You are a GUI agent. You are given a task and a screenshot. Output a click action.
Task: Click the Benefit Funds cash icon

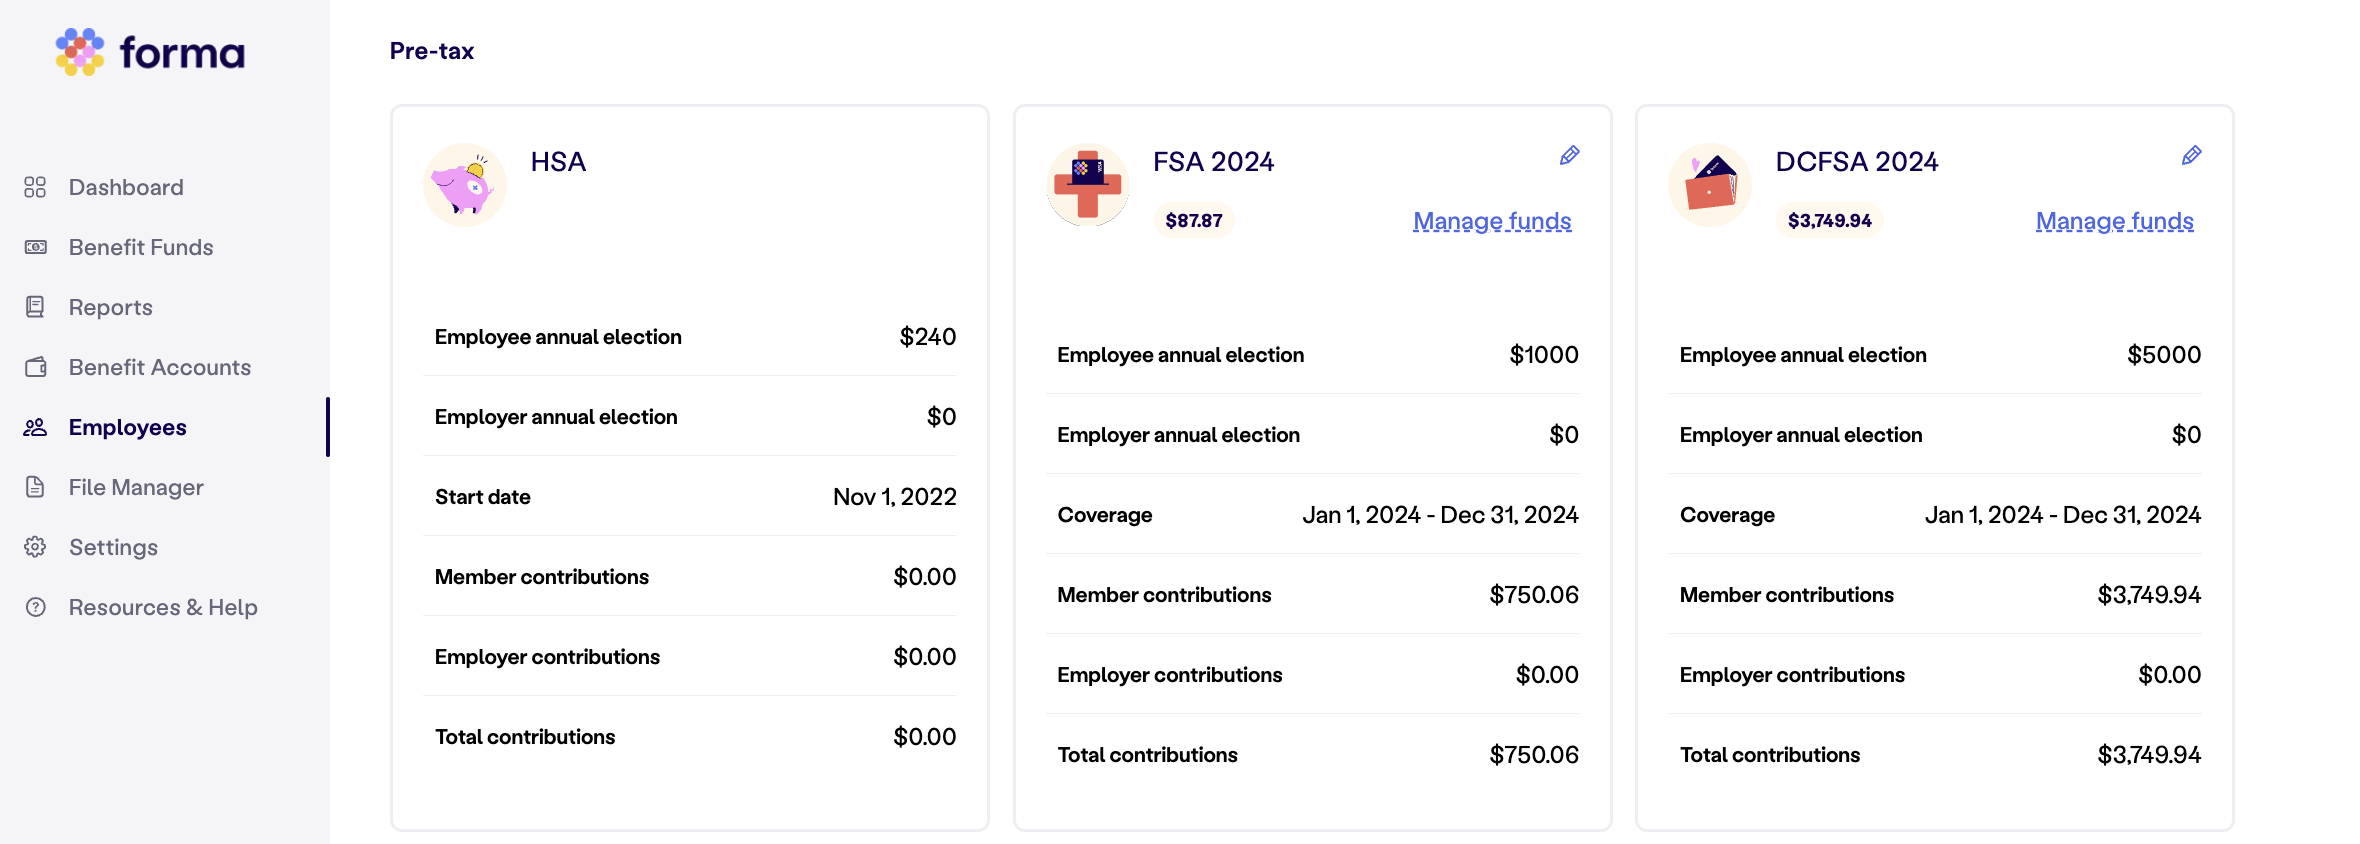(35, 247)
